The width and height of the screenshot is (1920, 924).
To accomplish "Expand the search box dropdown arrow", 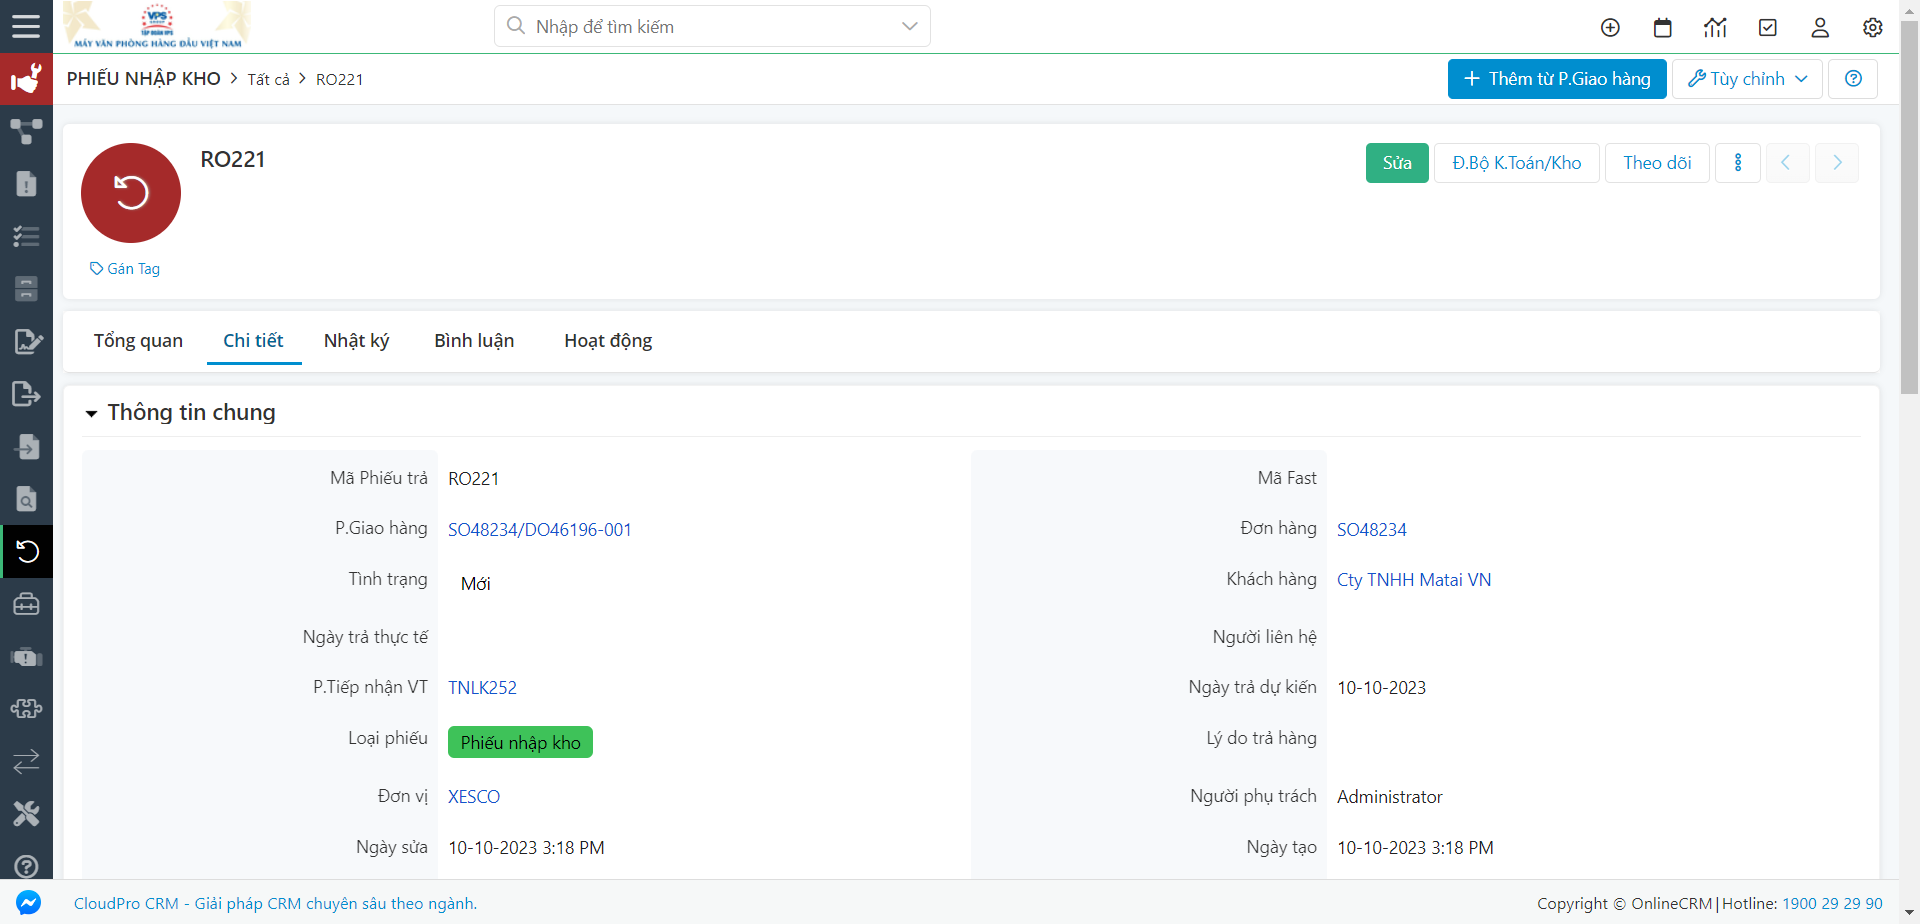I will point(909,26).
